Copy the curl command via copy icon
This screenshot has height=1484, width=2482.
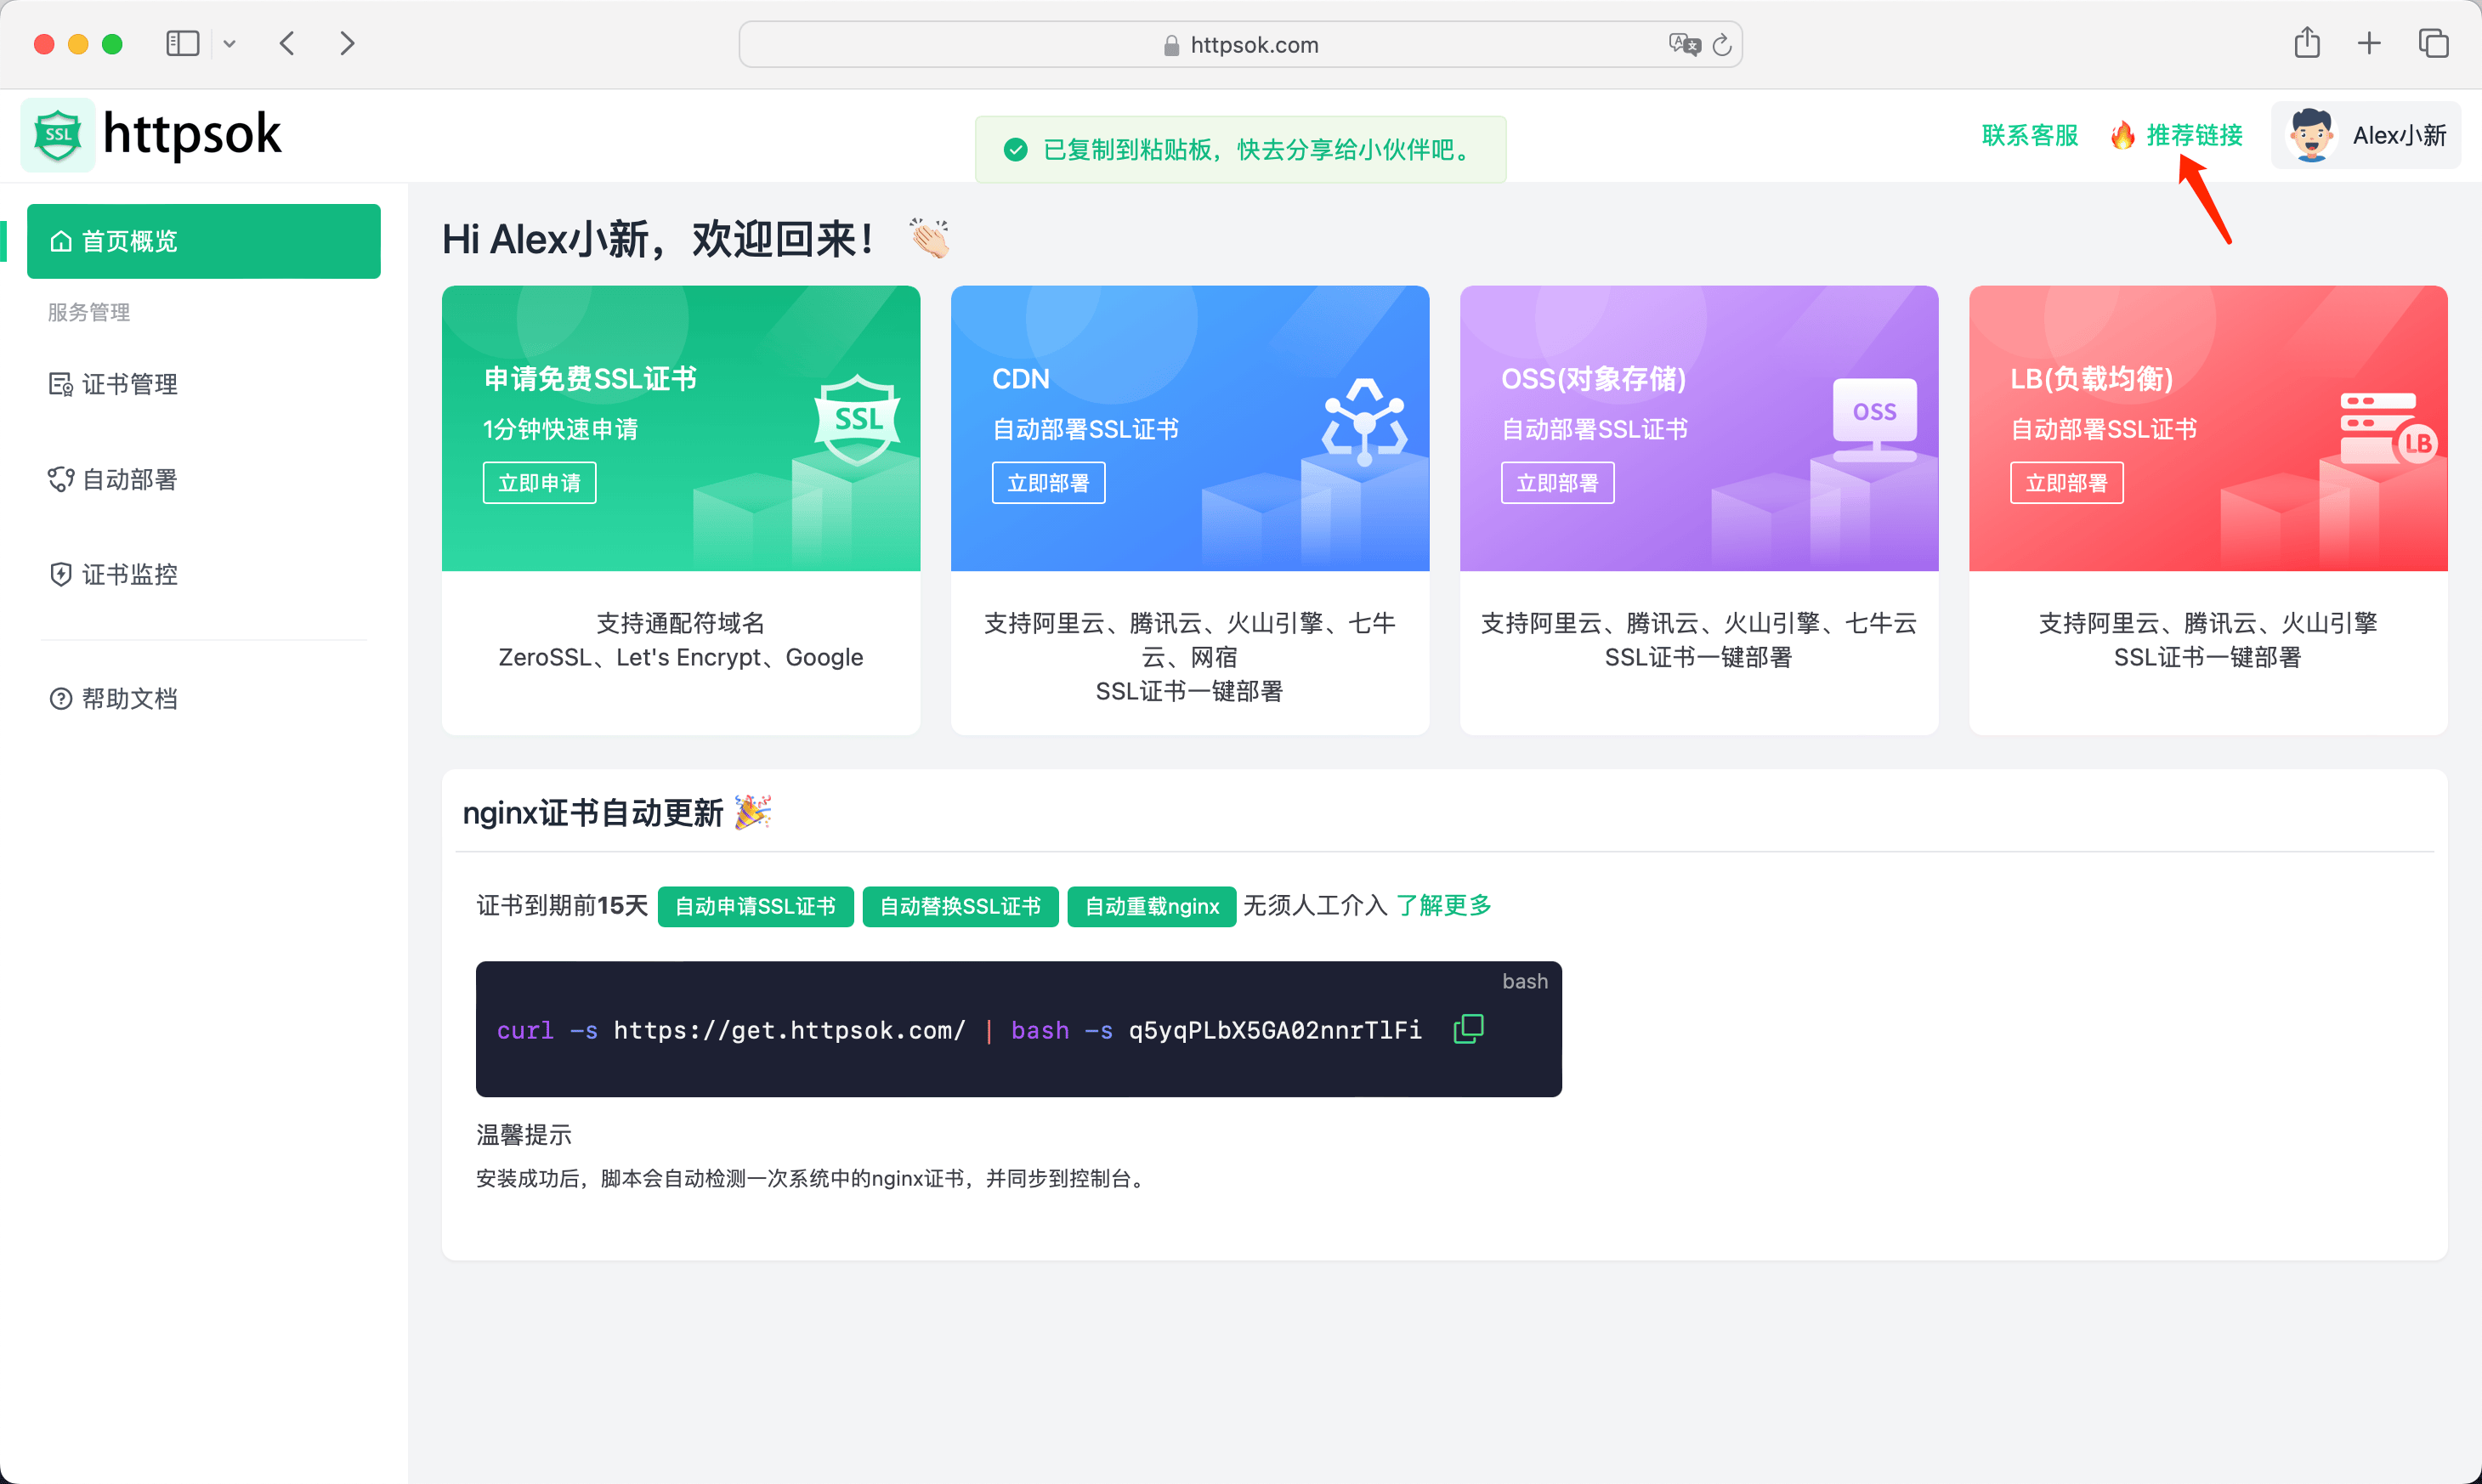point(1469,1028)
